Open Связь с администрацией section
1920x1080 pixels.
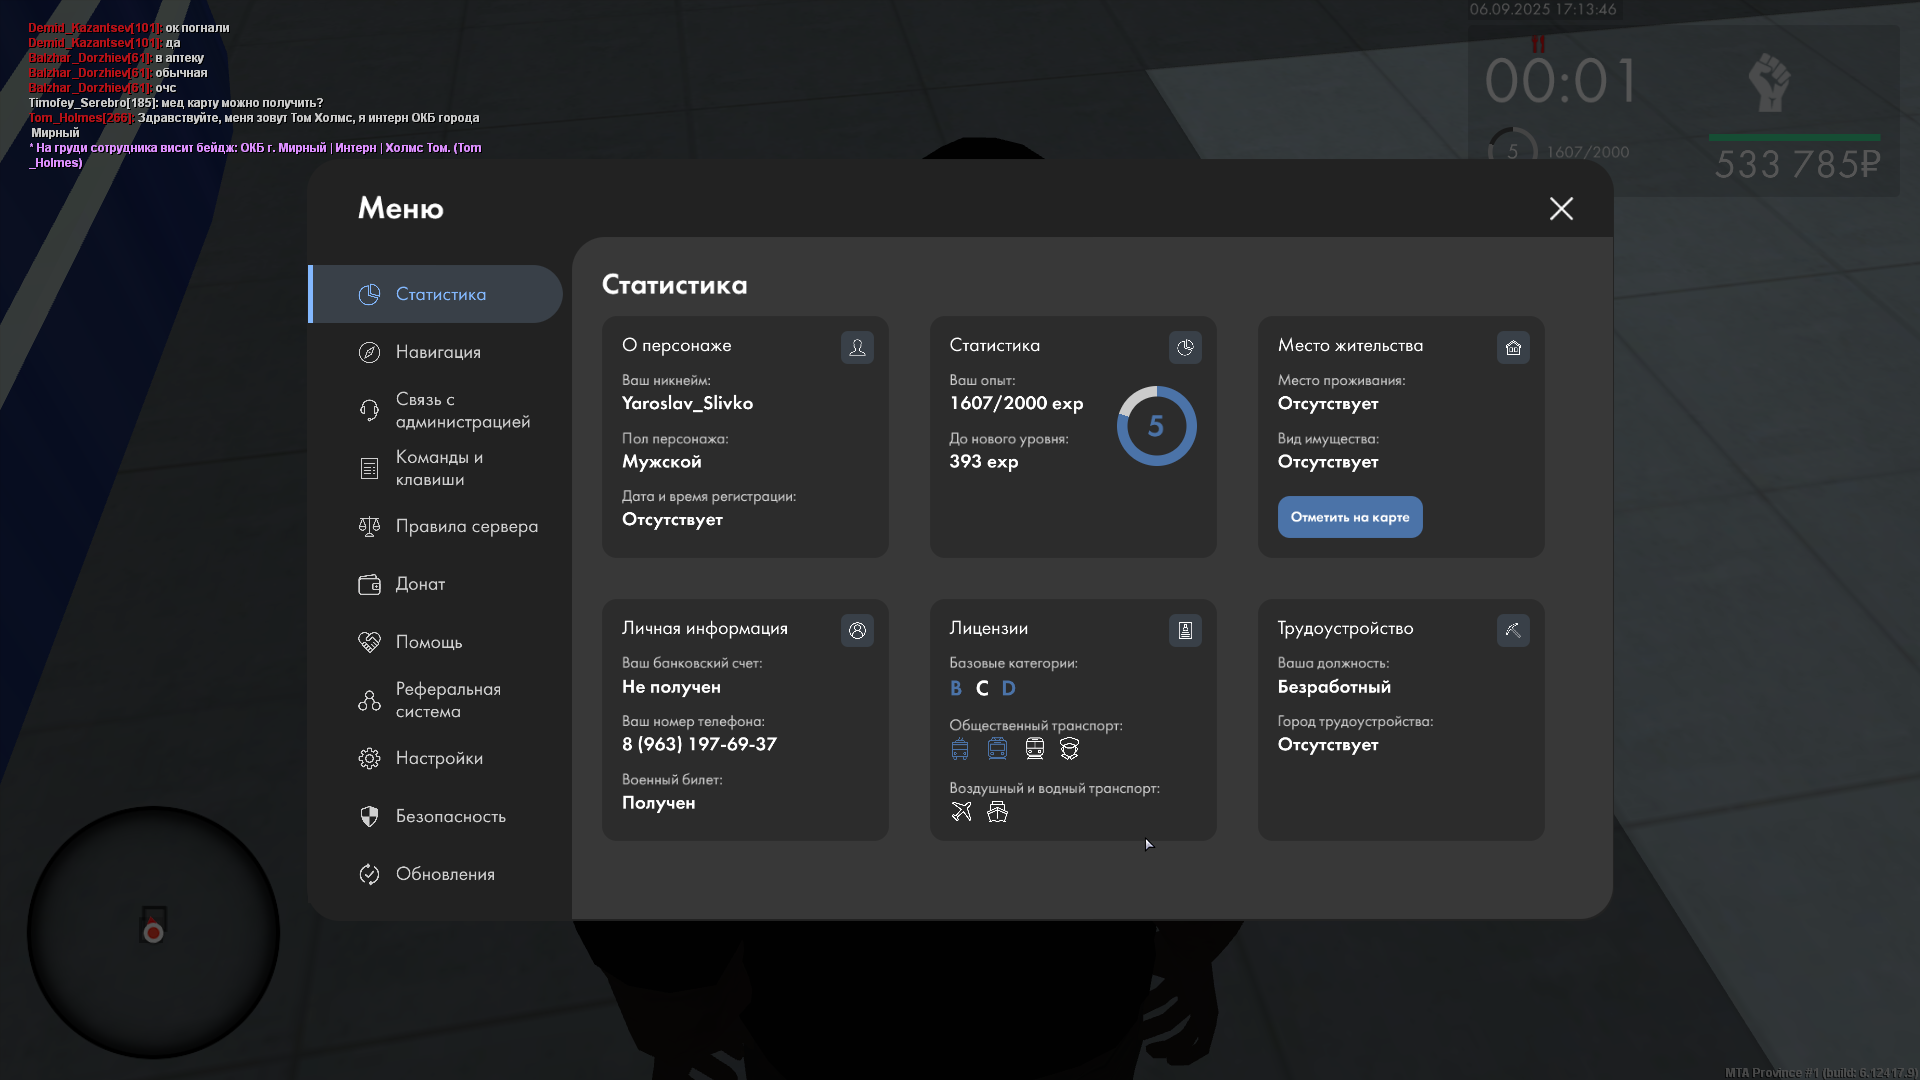[436, 410]
